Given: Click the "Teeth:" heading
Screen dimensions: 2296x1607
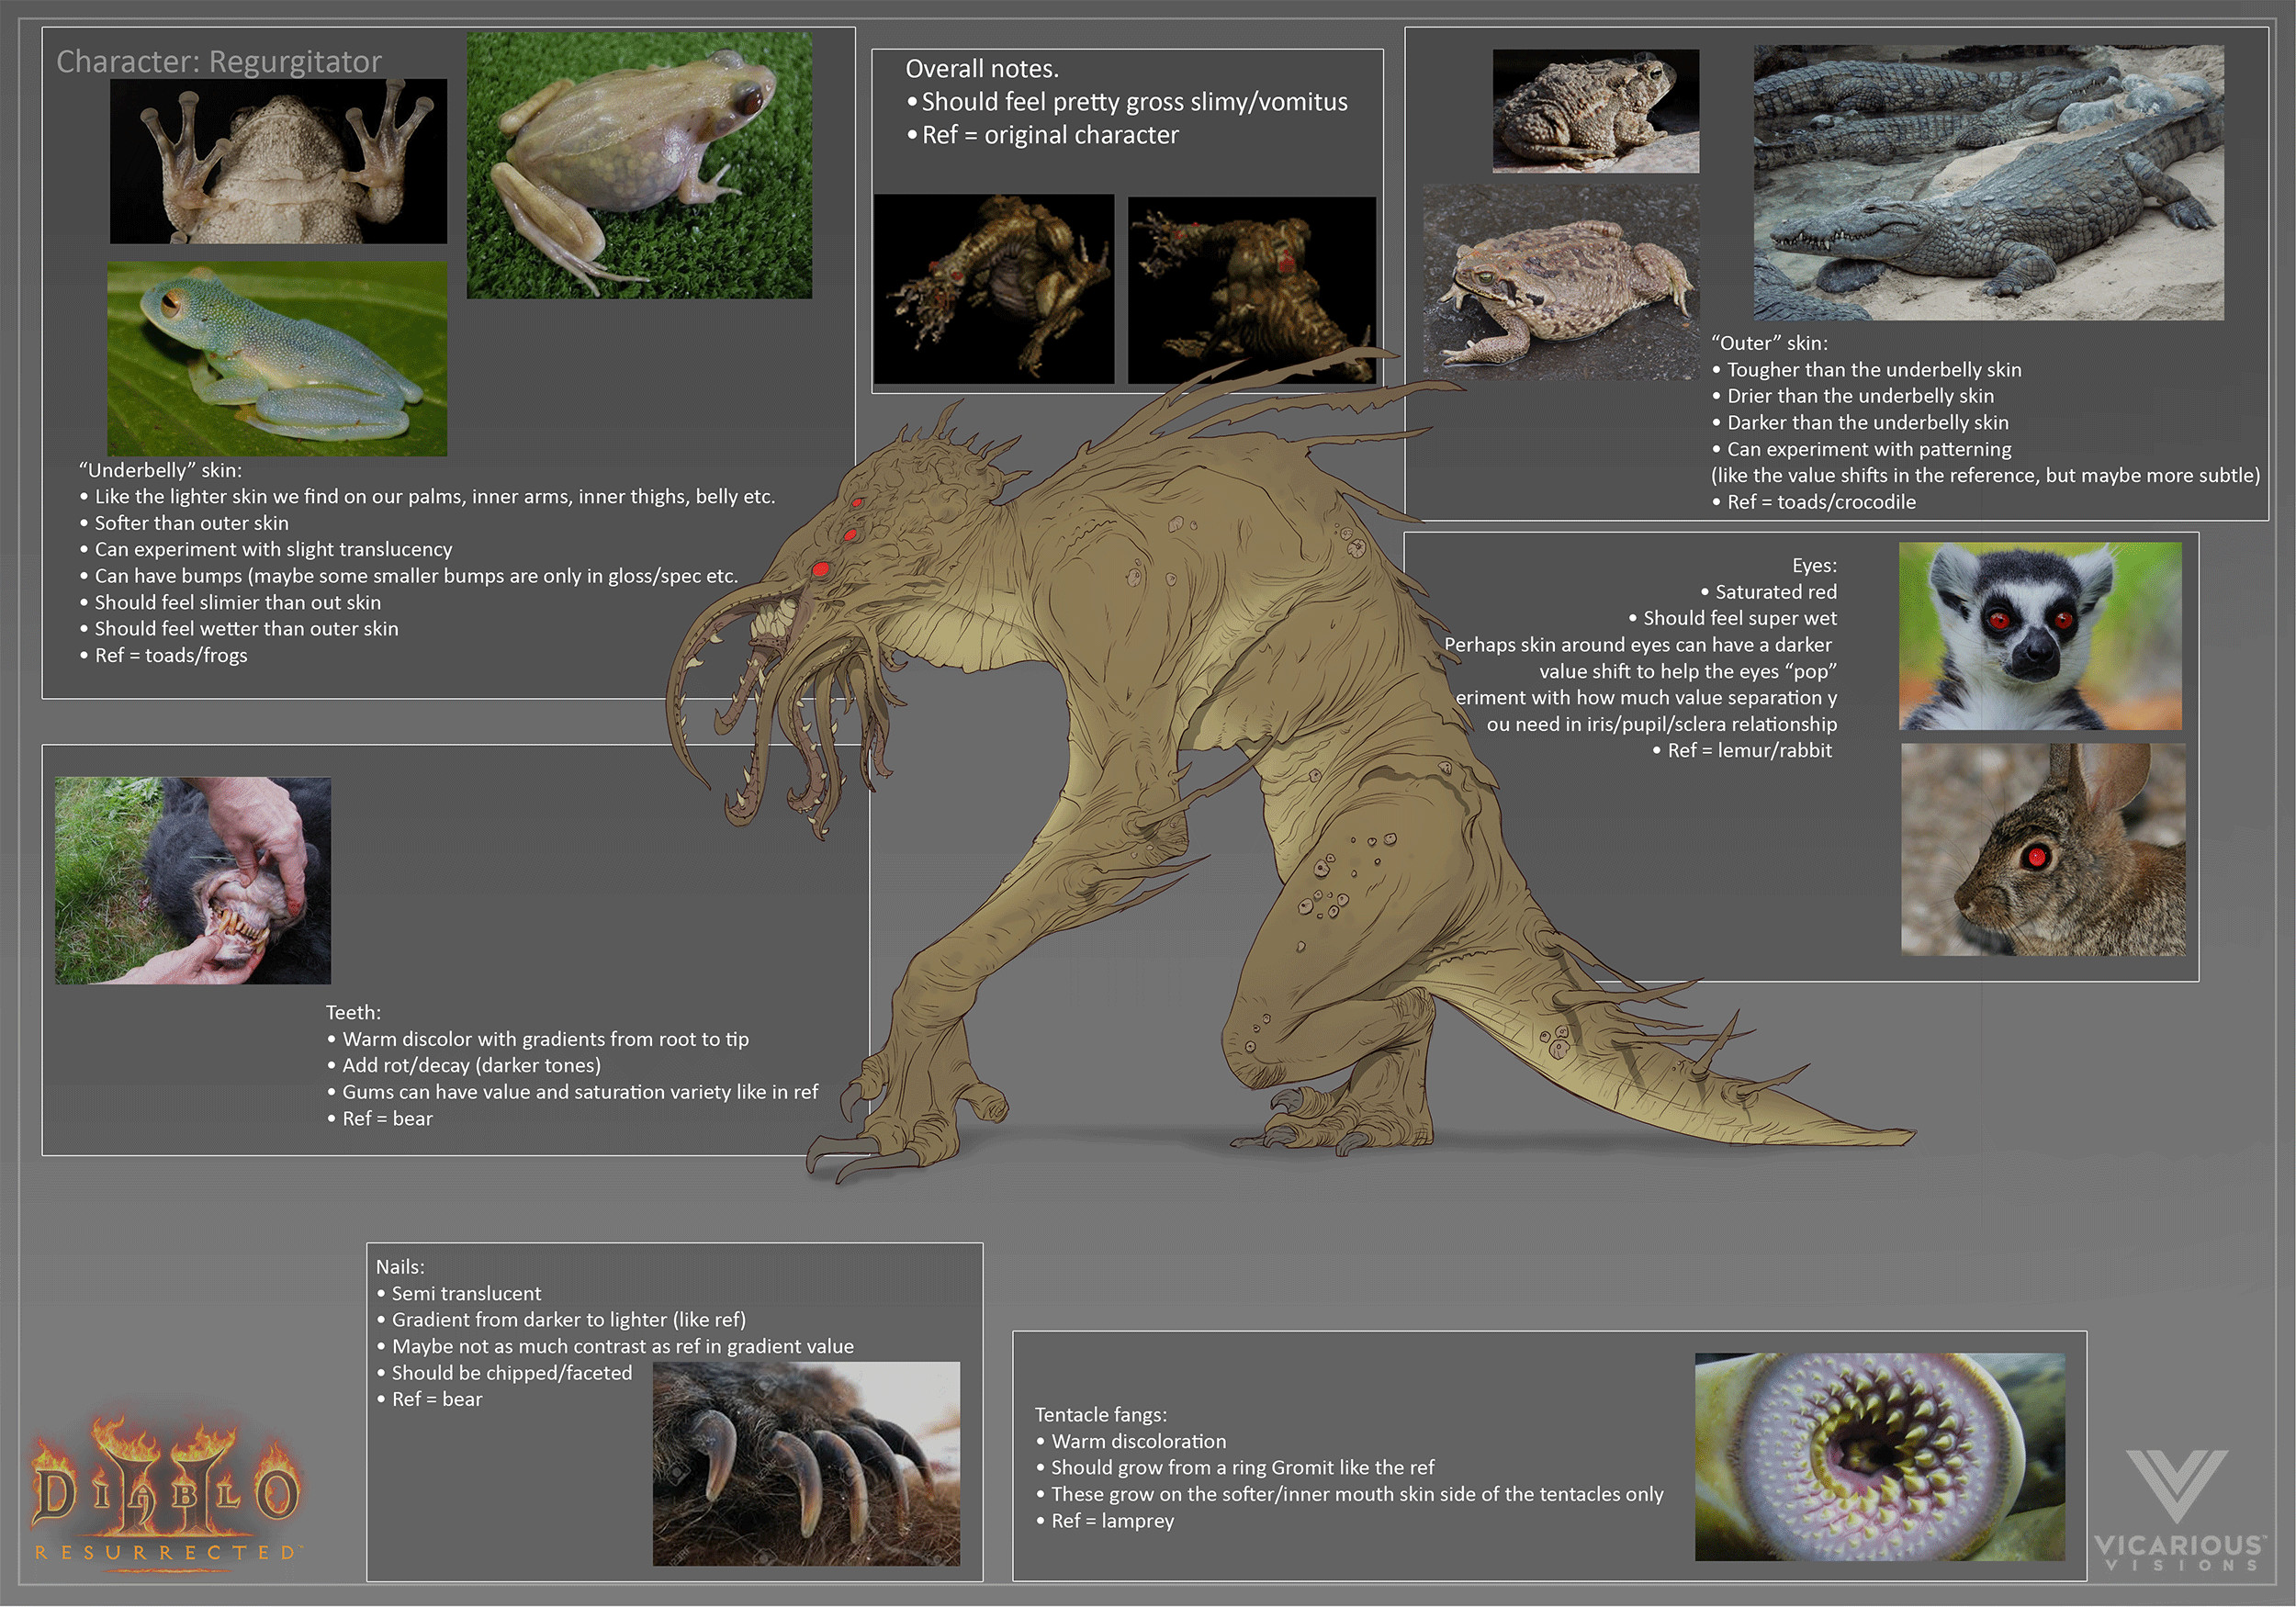Looking at the screenshot, I should point(353,1012).
